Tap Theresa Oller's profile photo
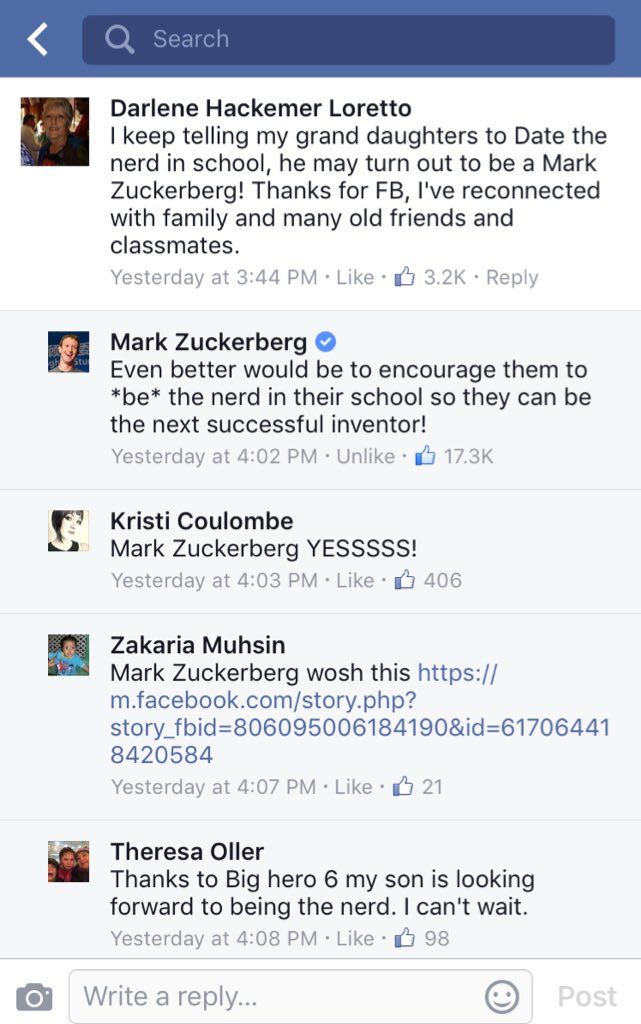Screen dimensions: 641x1024 click(x=68, y=861)
